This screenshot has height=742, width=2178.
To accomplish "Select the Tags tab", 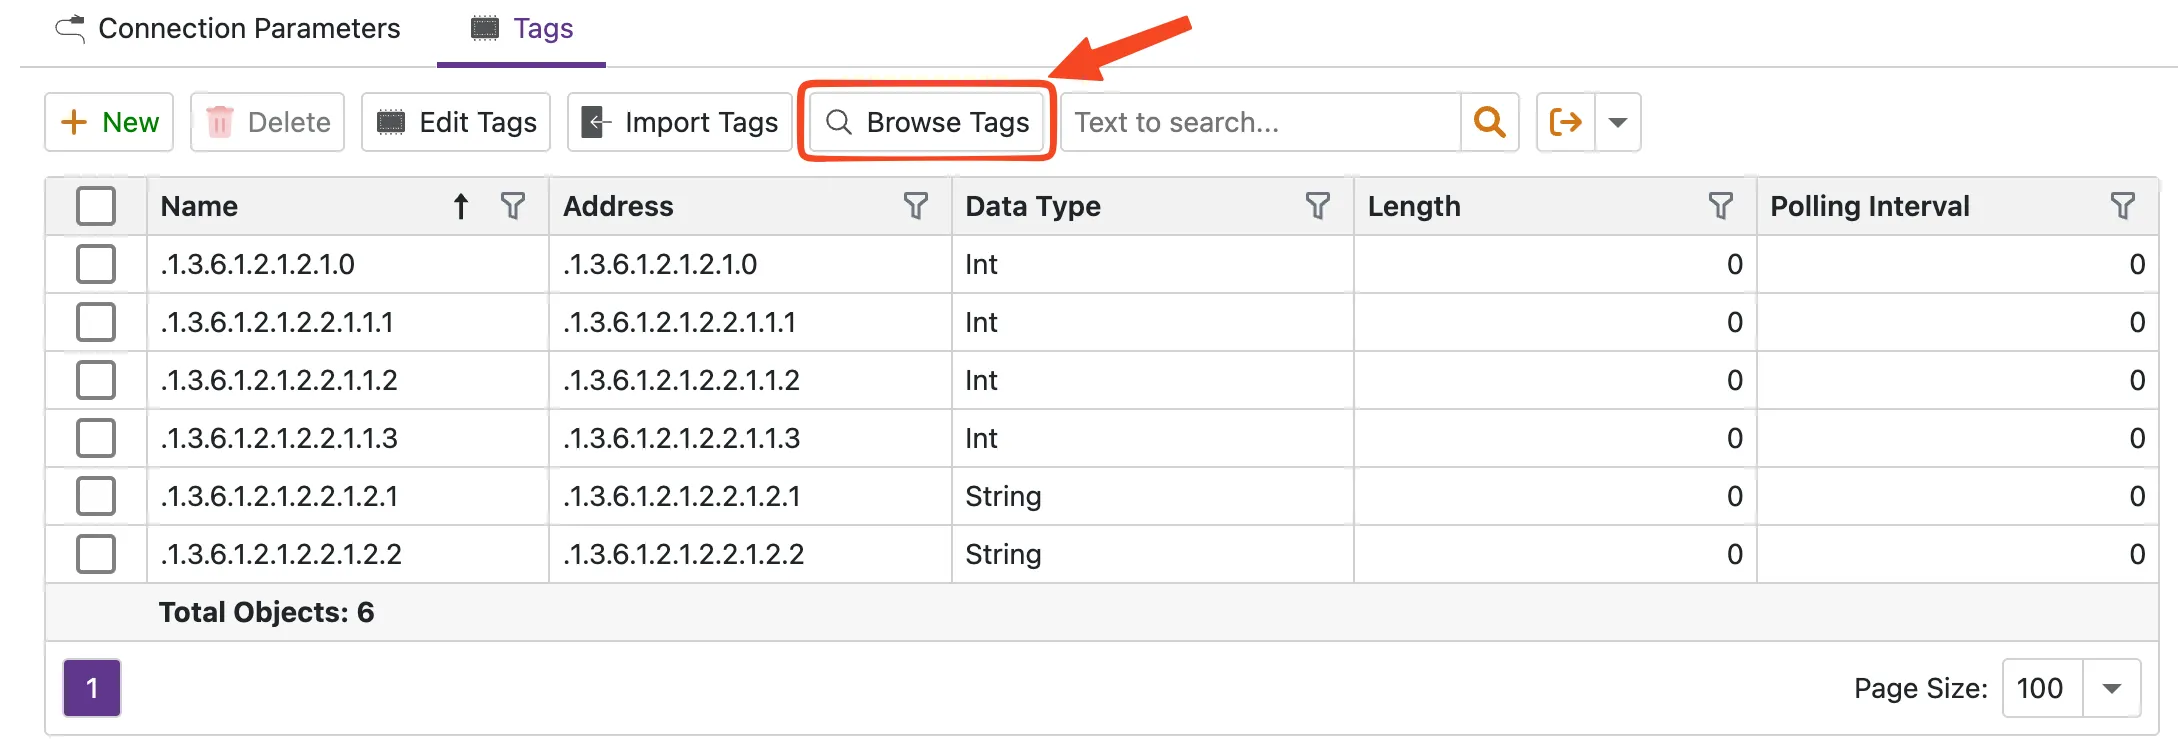I will pyautogui.click(x=521, y=29).
